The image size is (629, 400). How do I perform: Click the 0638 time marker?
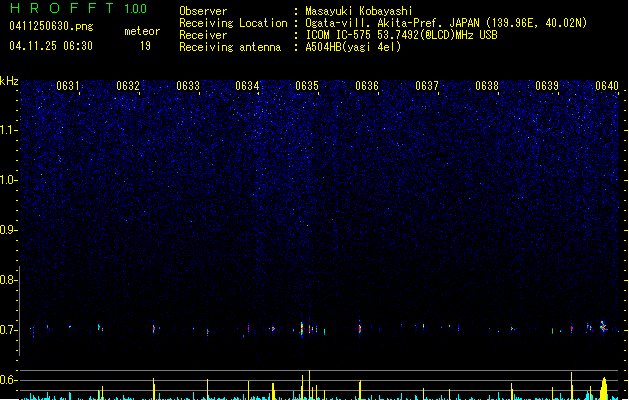coord(487,86)
